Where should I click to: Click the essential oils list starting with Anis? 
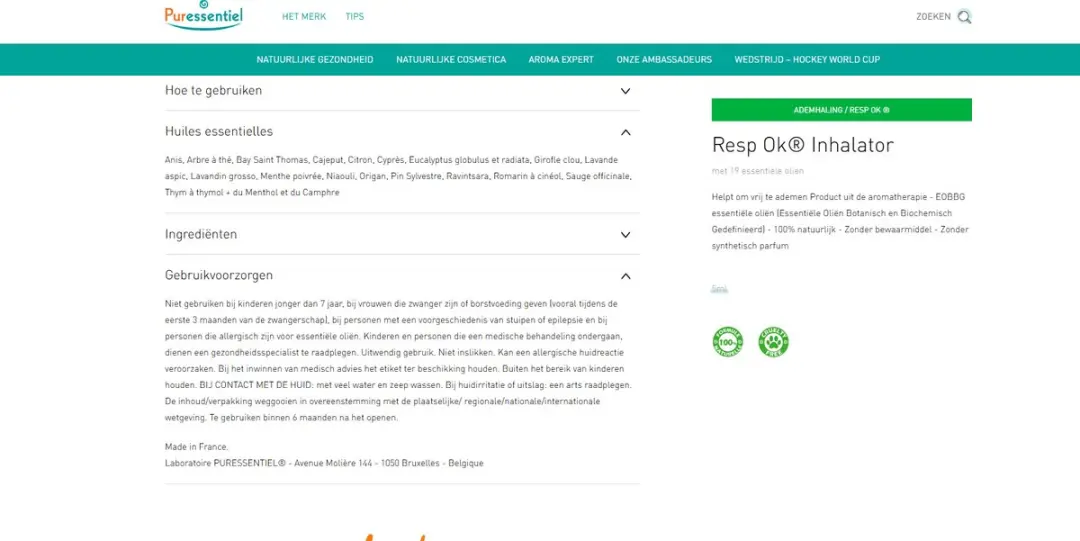[x=398, y=176]
